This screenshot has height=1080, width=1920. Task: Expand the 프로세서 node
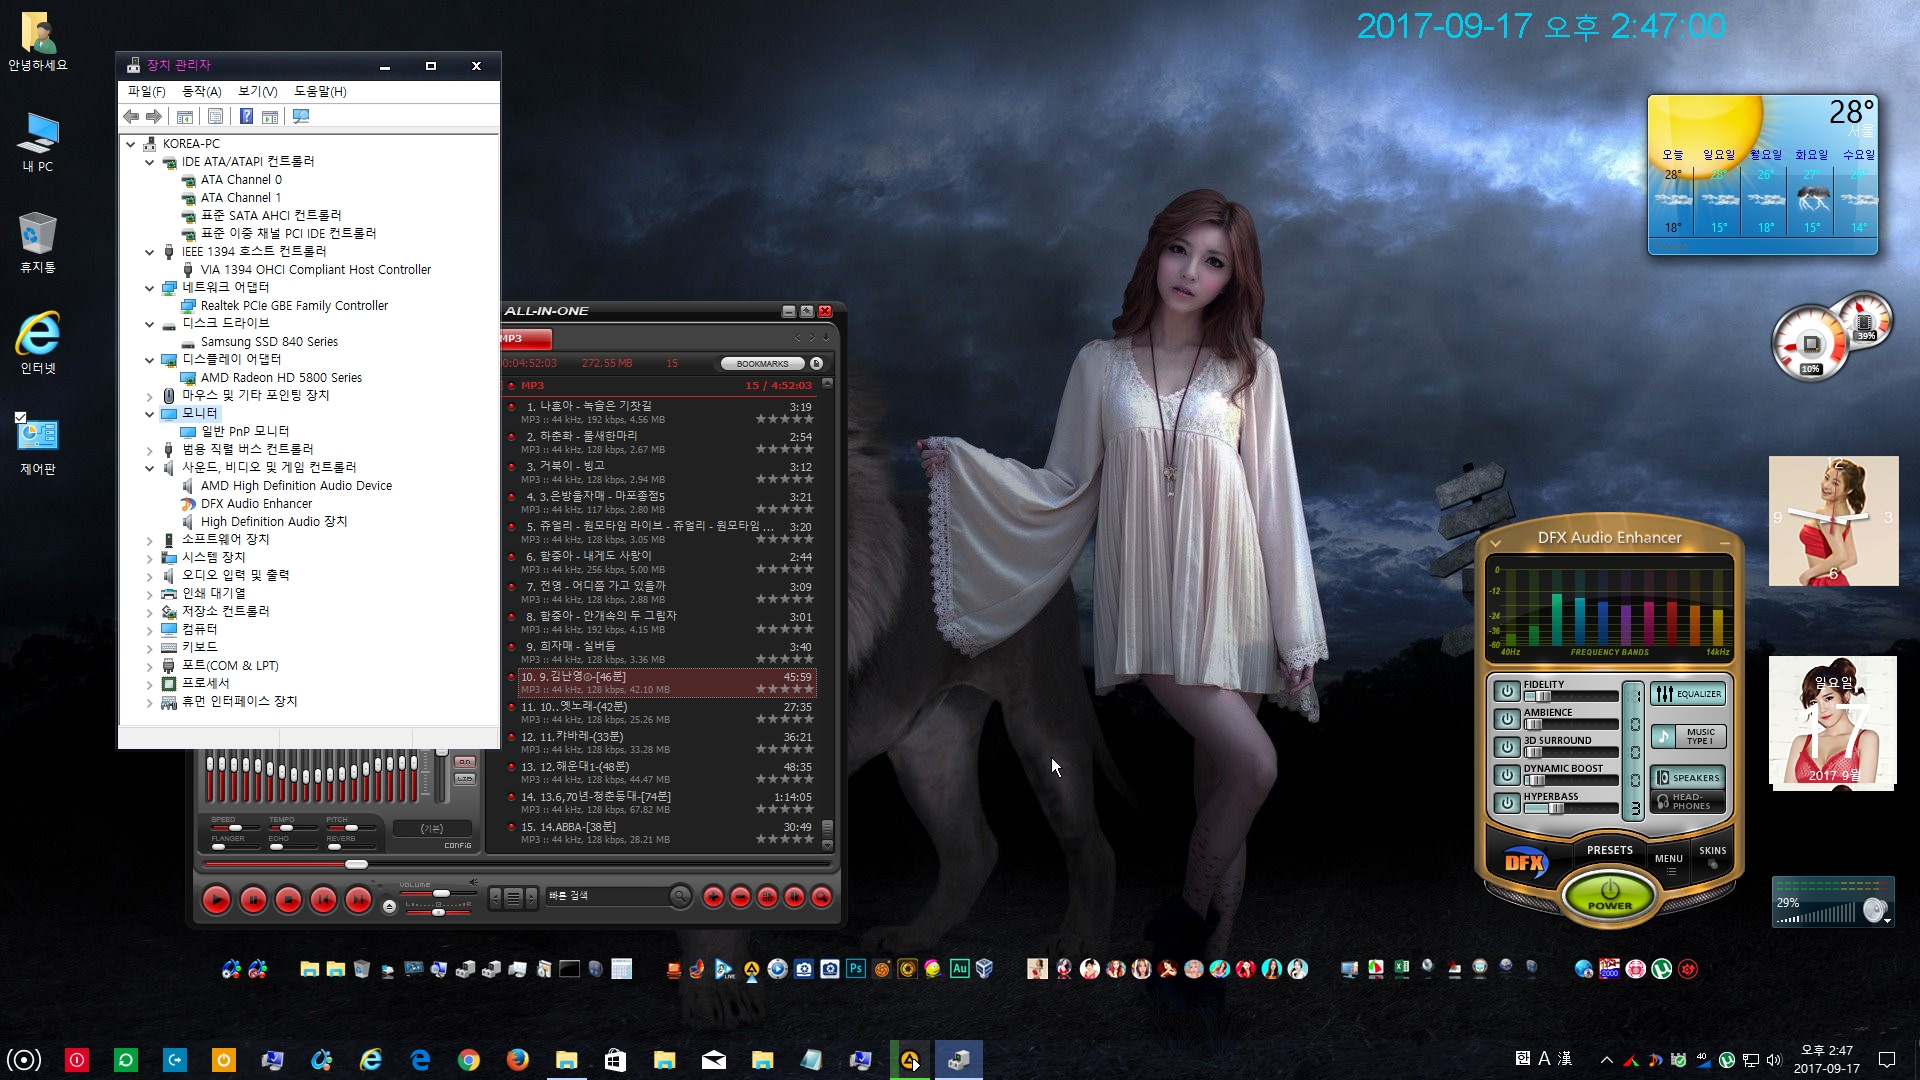click(x=150, y=684)
